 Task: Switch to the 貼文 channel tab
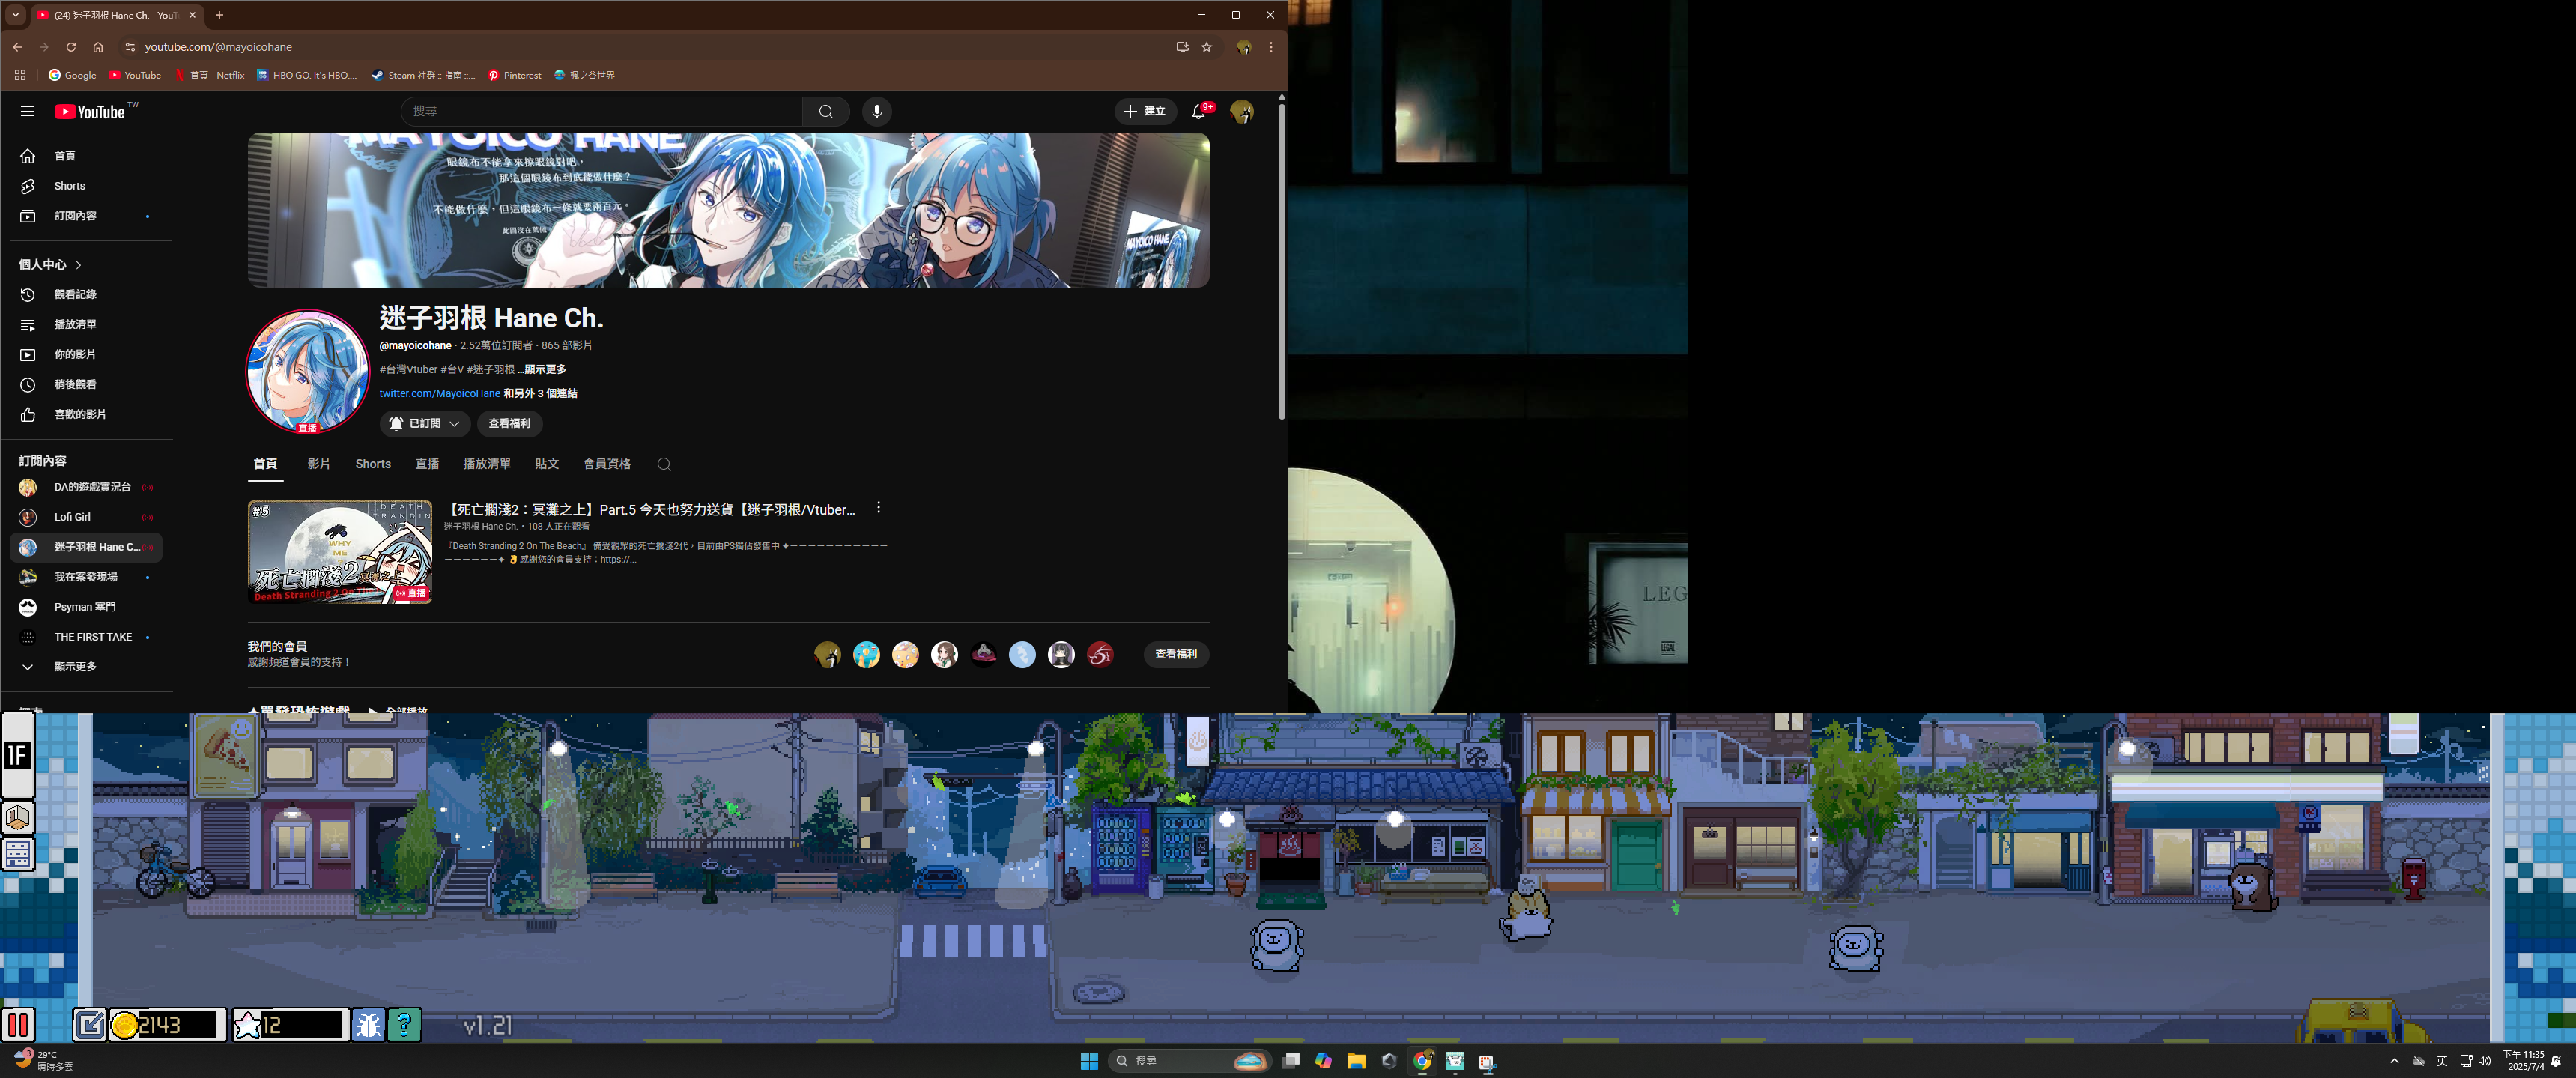pyautogui.click(x=547, y=464)
